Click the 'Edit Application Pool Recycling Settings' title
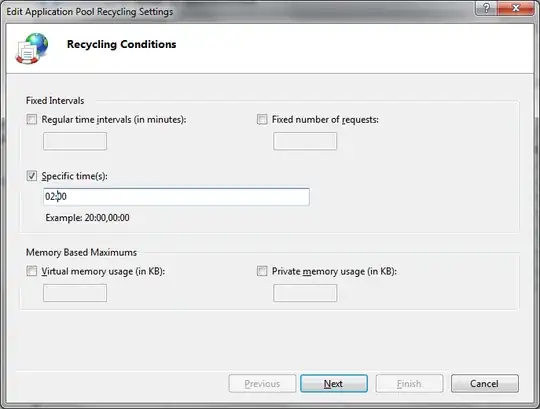 tap(90, 12)
